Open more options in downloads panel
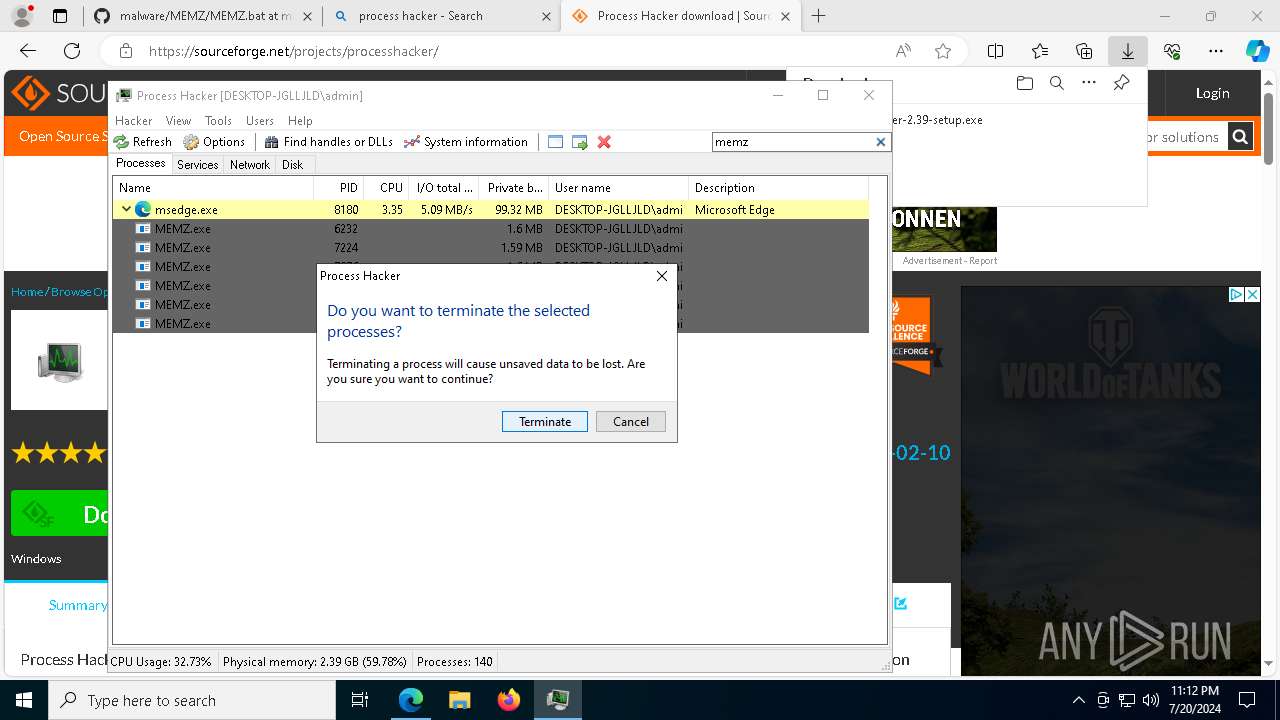Viewport: 1280px width, 720px height. pos(1089,83)
